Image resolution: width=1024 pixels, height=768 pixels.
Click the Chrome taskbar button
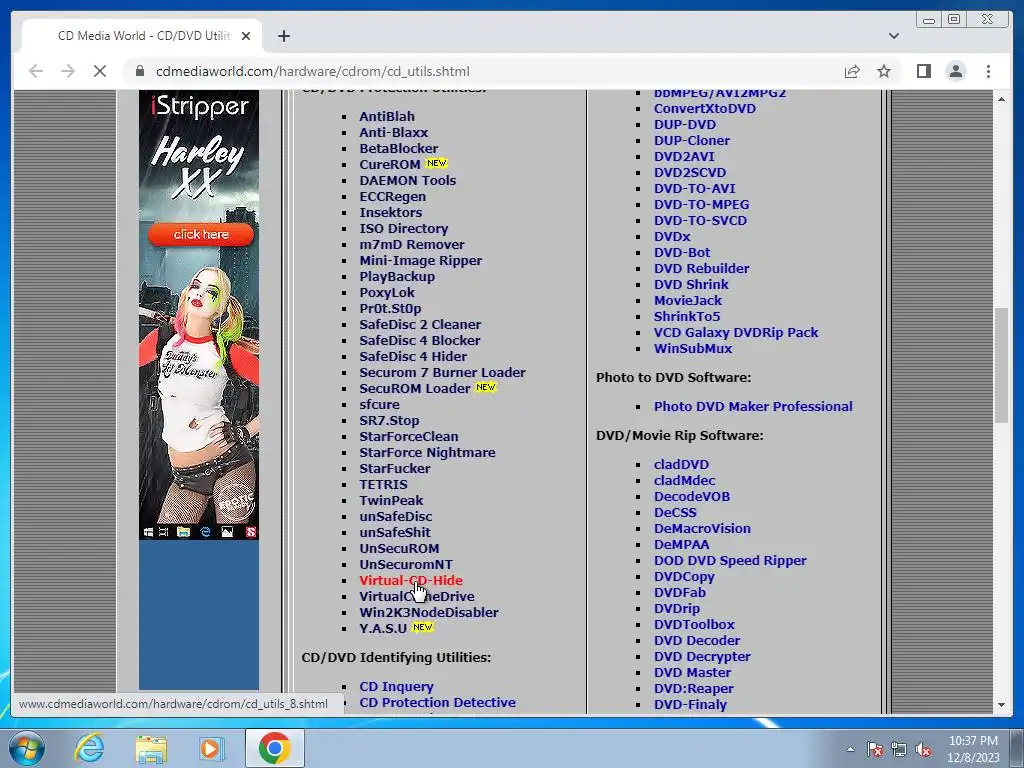pyautogui.click(x=274, y=748)
